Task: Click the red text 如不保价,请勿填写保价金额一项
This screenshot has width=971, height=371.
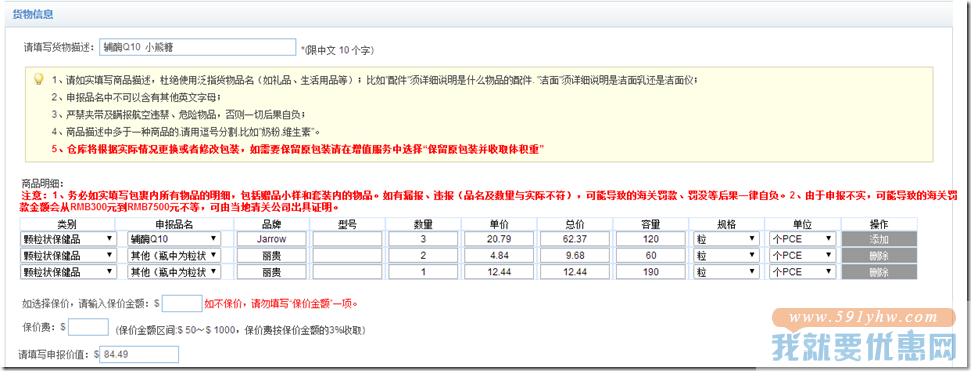Action: pyautogui.click(x=282, y=303)
